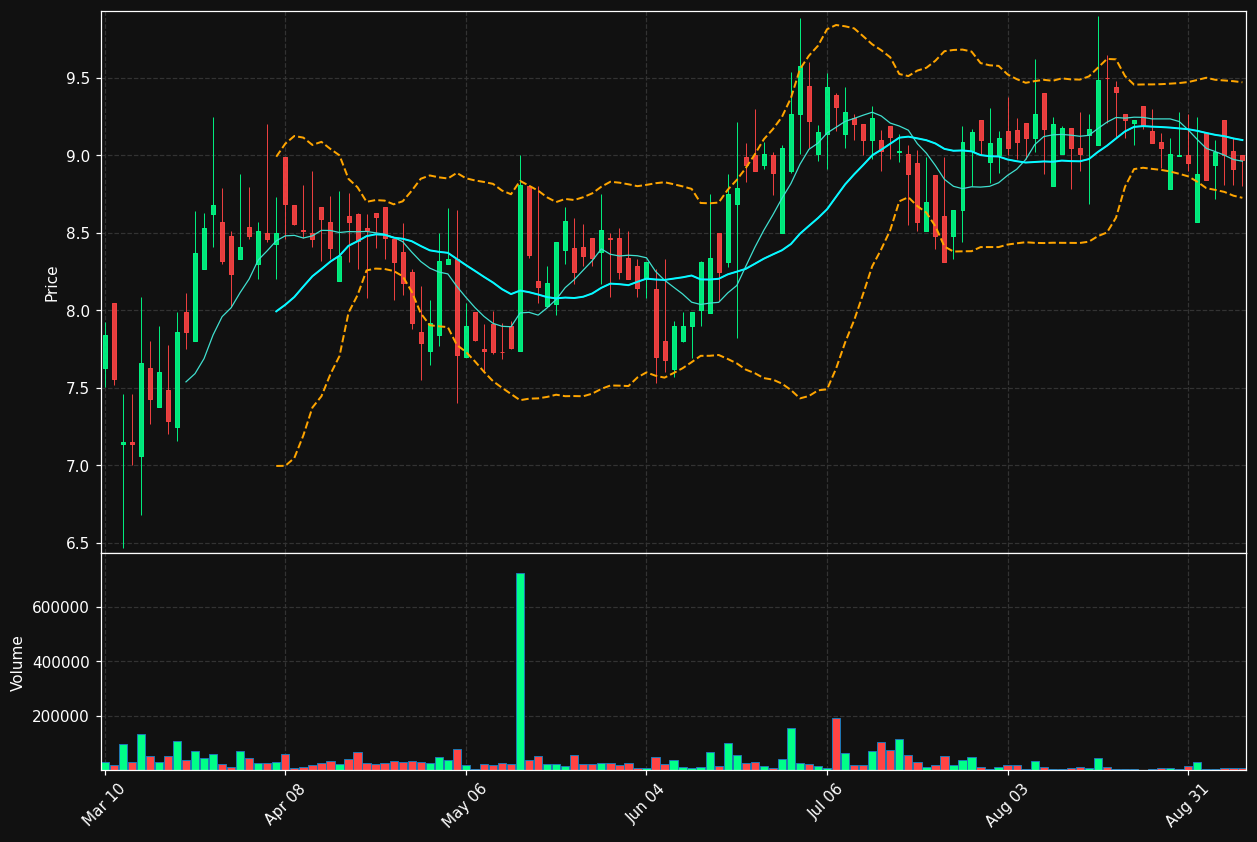Click the 9.5 price axis value
The width and height of the screenshot is (1257, 842).
(x=78, y=79)
